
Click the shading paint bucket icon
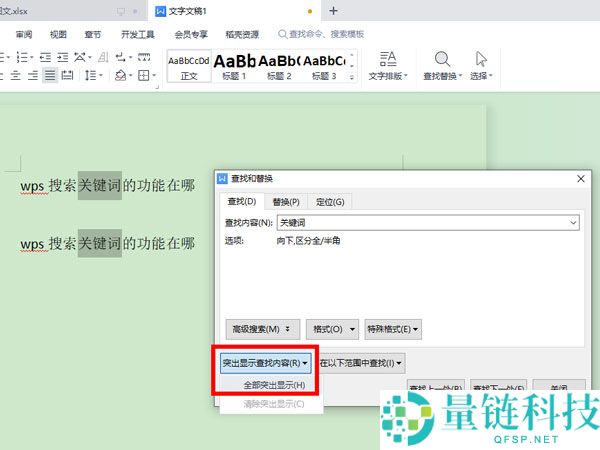(x=121, y=75)
